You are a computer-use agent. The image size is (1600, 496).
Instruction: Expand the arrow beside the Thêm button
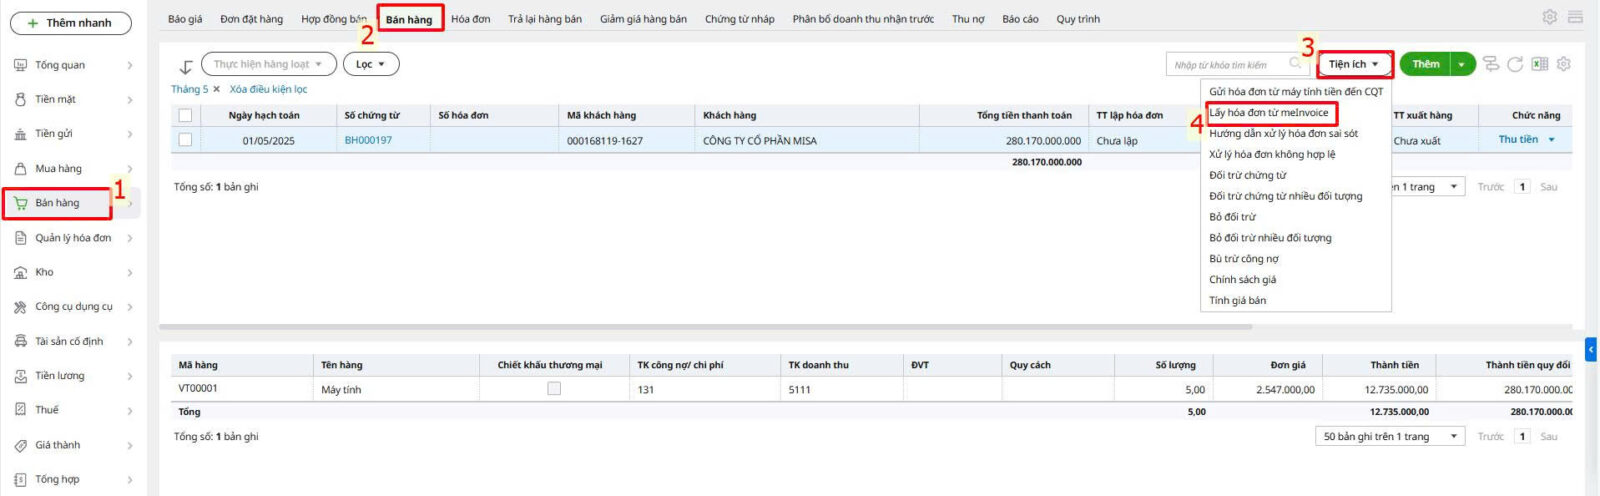pyautogui.click(x=1462, y=64)
